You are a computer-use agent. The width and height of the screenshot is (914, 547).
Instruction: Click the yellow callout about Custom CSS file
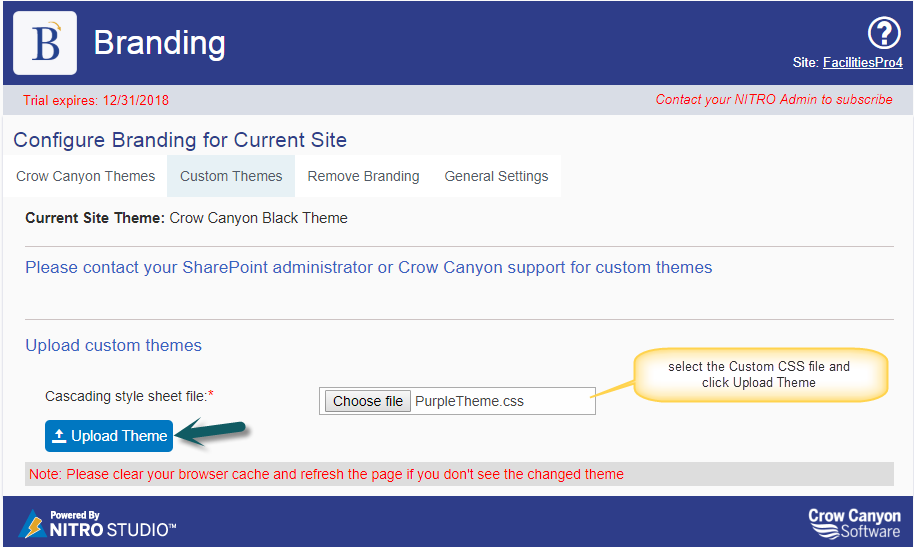click(758, 374)
